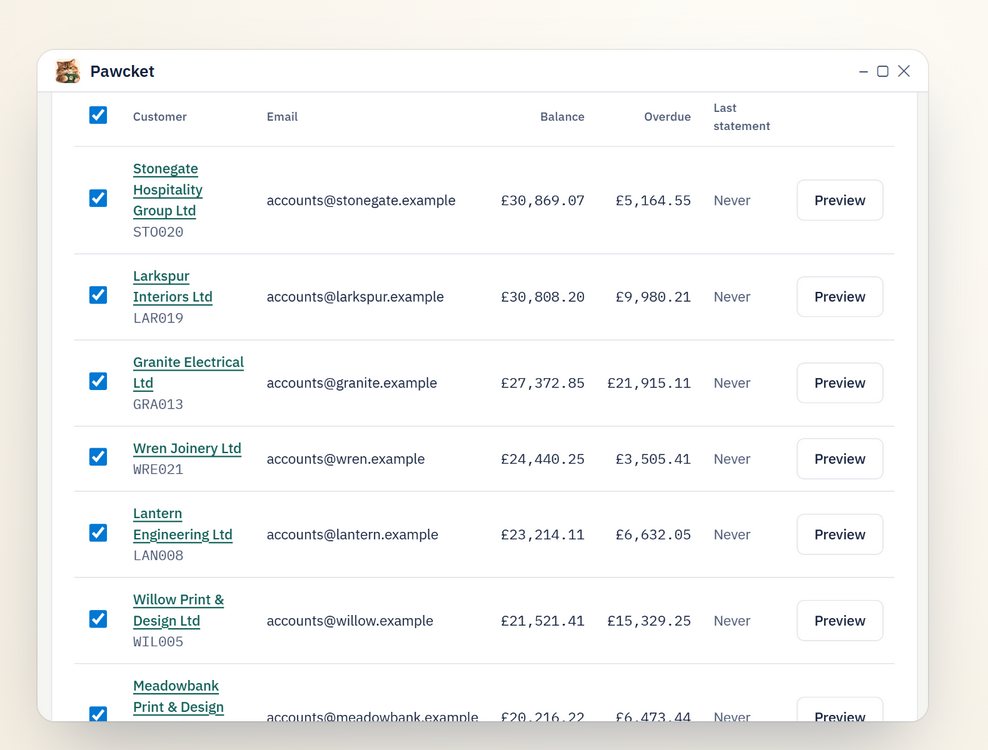
Task: Click customer code WIL005
Action: 158,642
